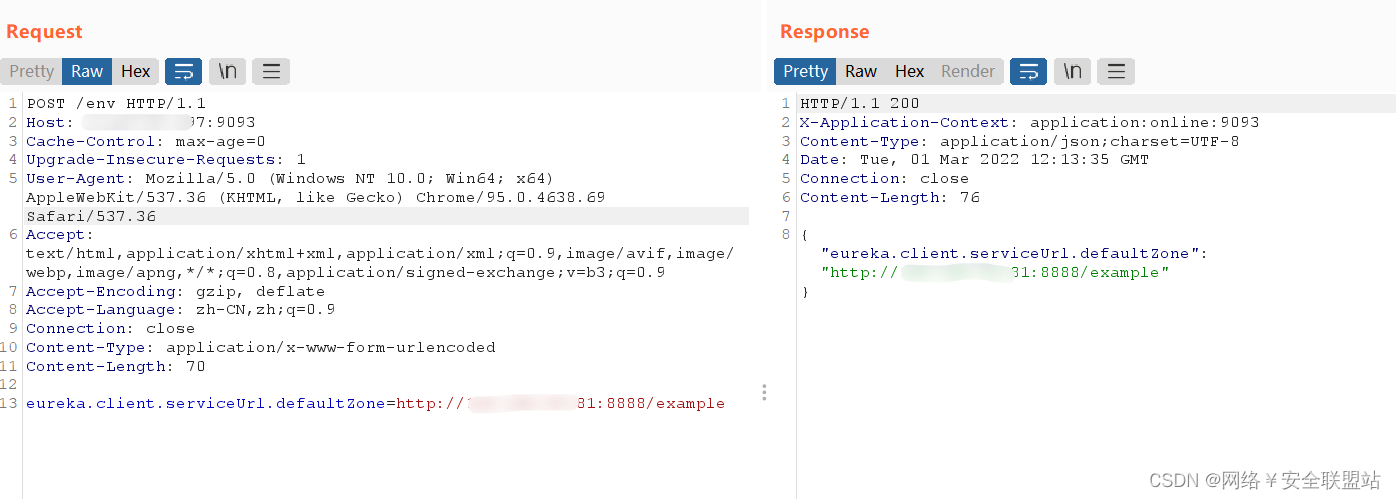Click the eureka.client.serviceUrl.defaultZone request body parameter
The width and height of the screenshot is (1396, 499).
coord(375,403)
